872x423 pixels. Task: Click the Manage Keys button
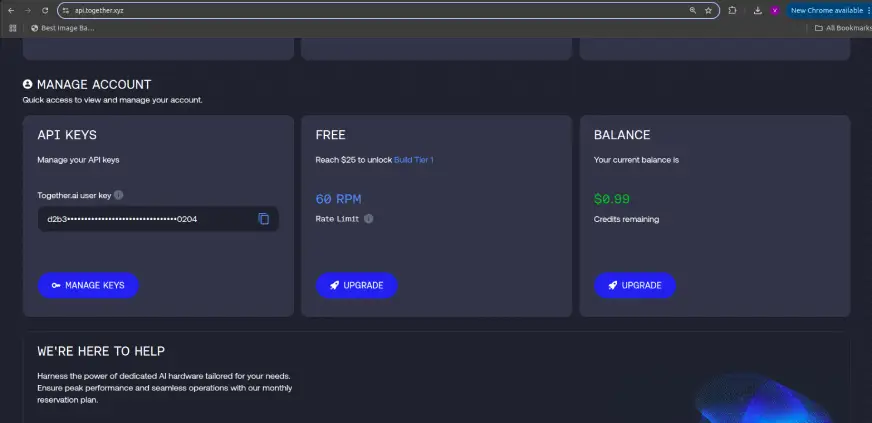[x=88, y=285]
